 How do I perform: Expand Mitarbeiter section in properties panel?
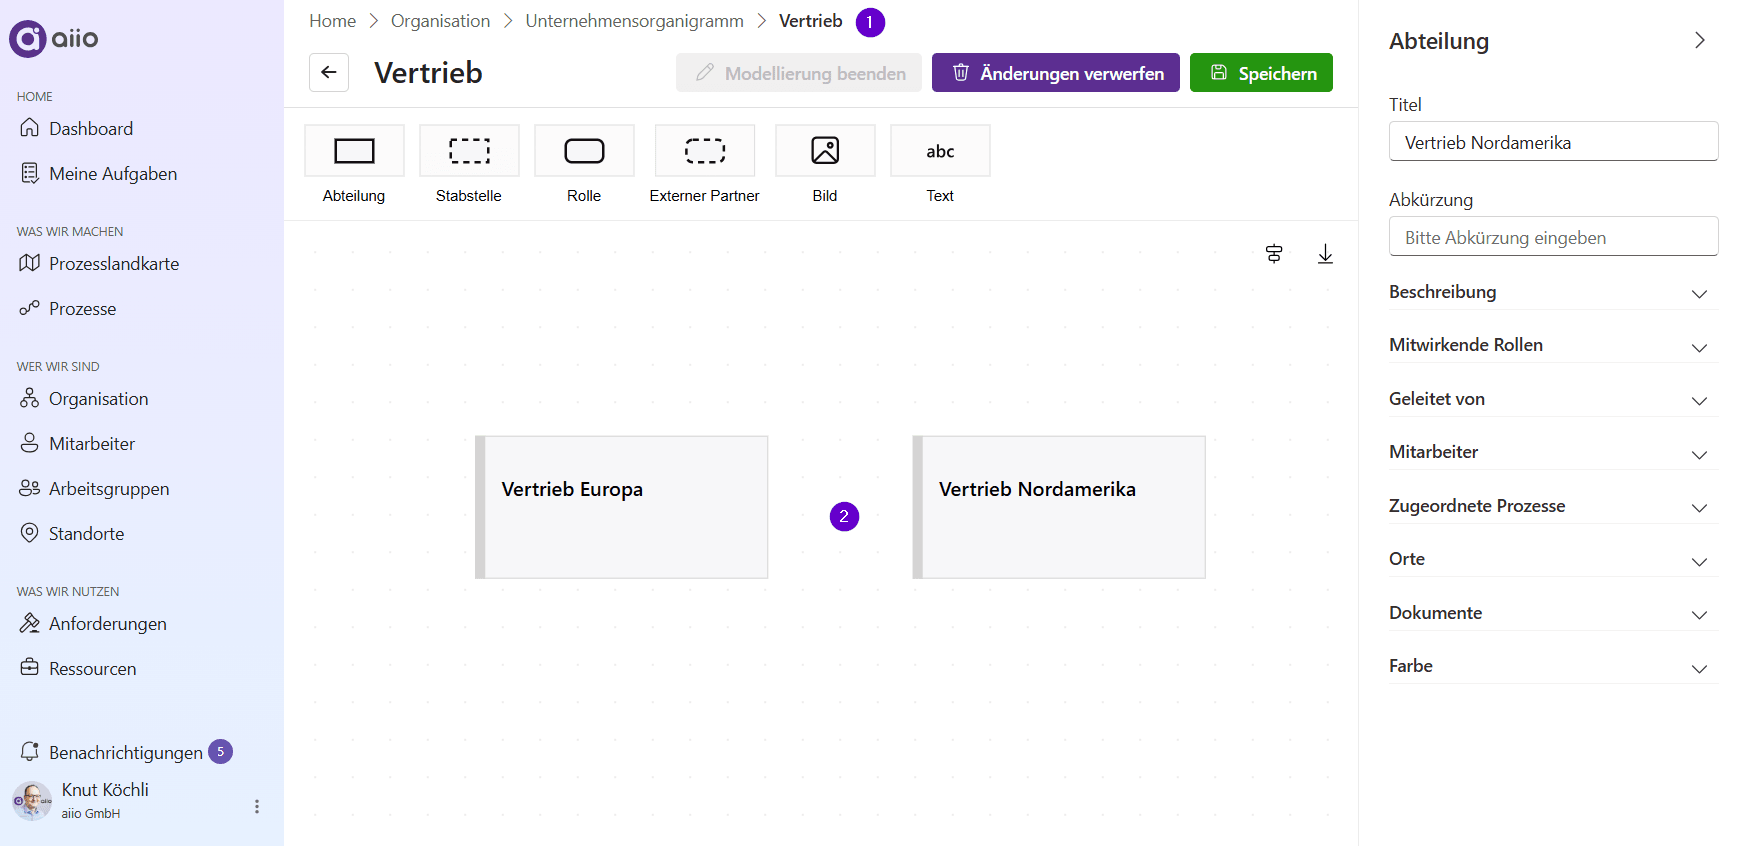click(1553, 452)
